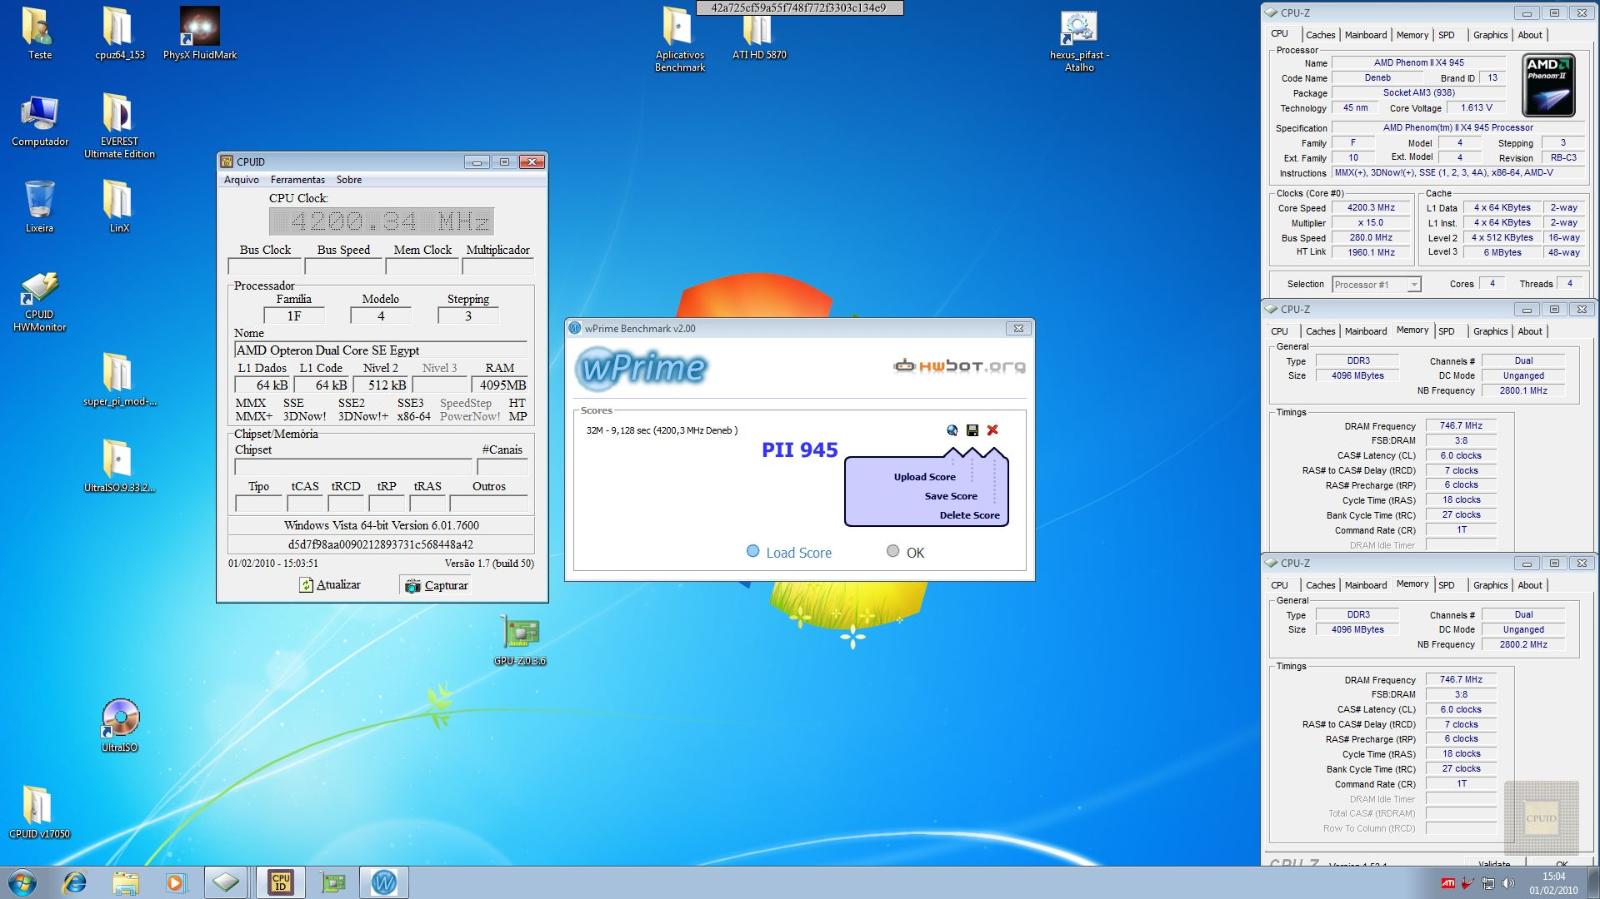Open the media player taskbar icon

tap(175, 882)
